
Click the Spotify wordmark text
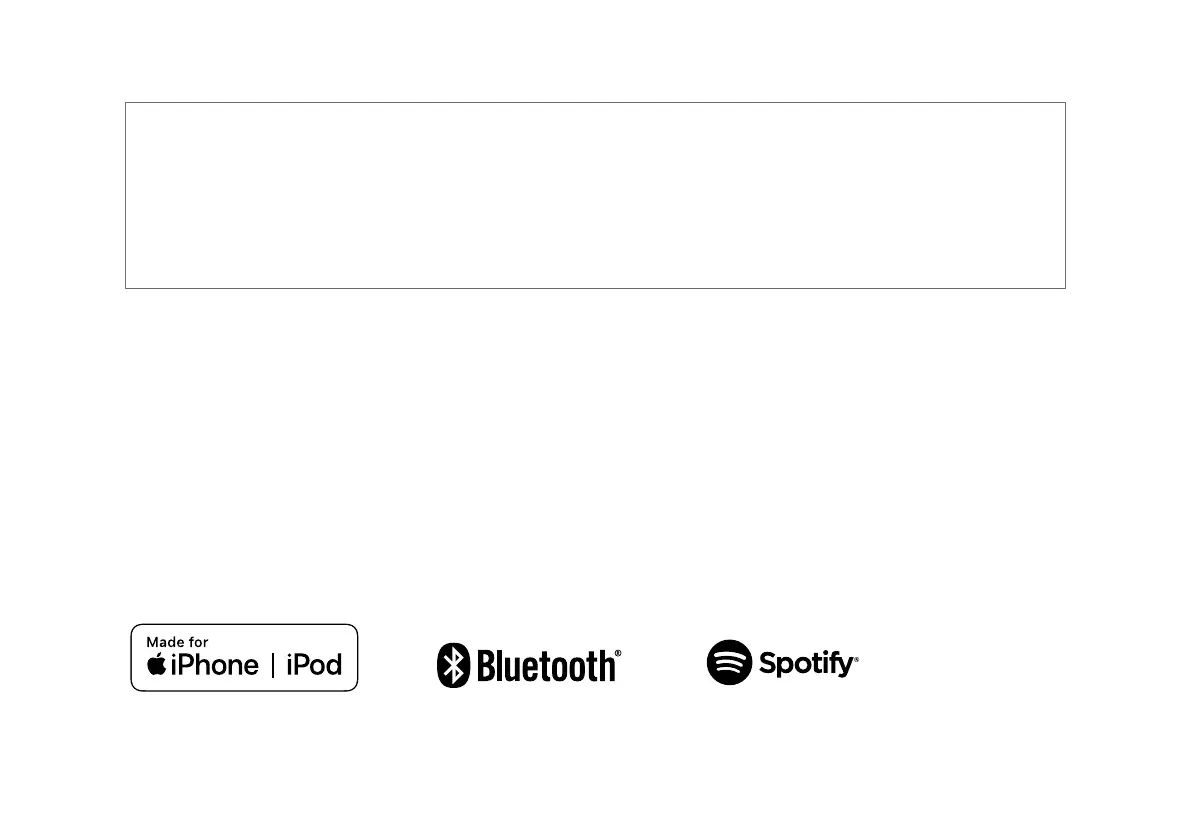806,663
